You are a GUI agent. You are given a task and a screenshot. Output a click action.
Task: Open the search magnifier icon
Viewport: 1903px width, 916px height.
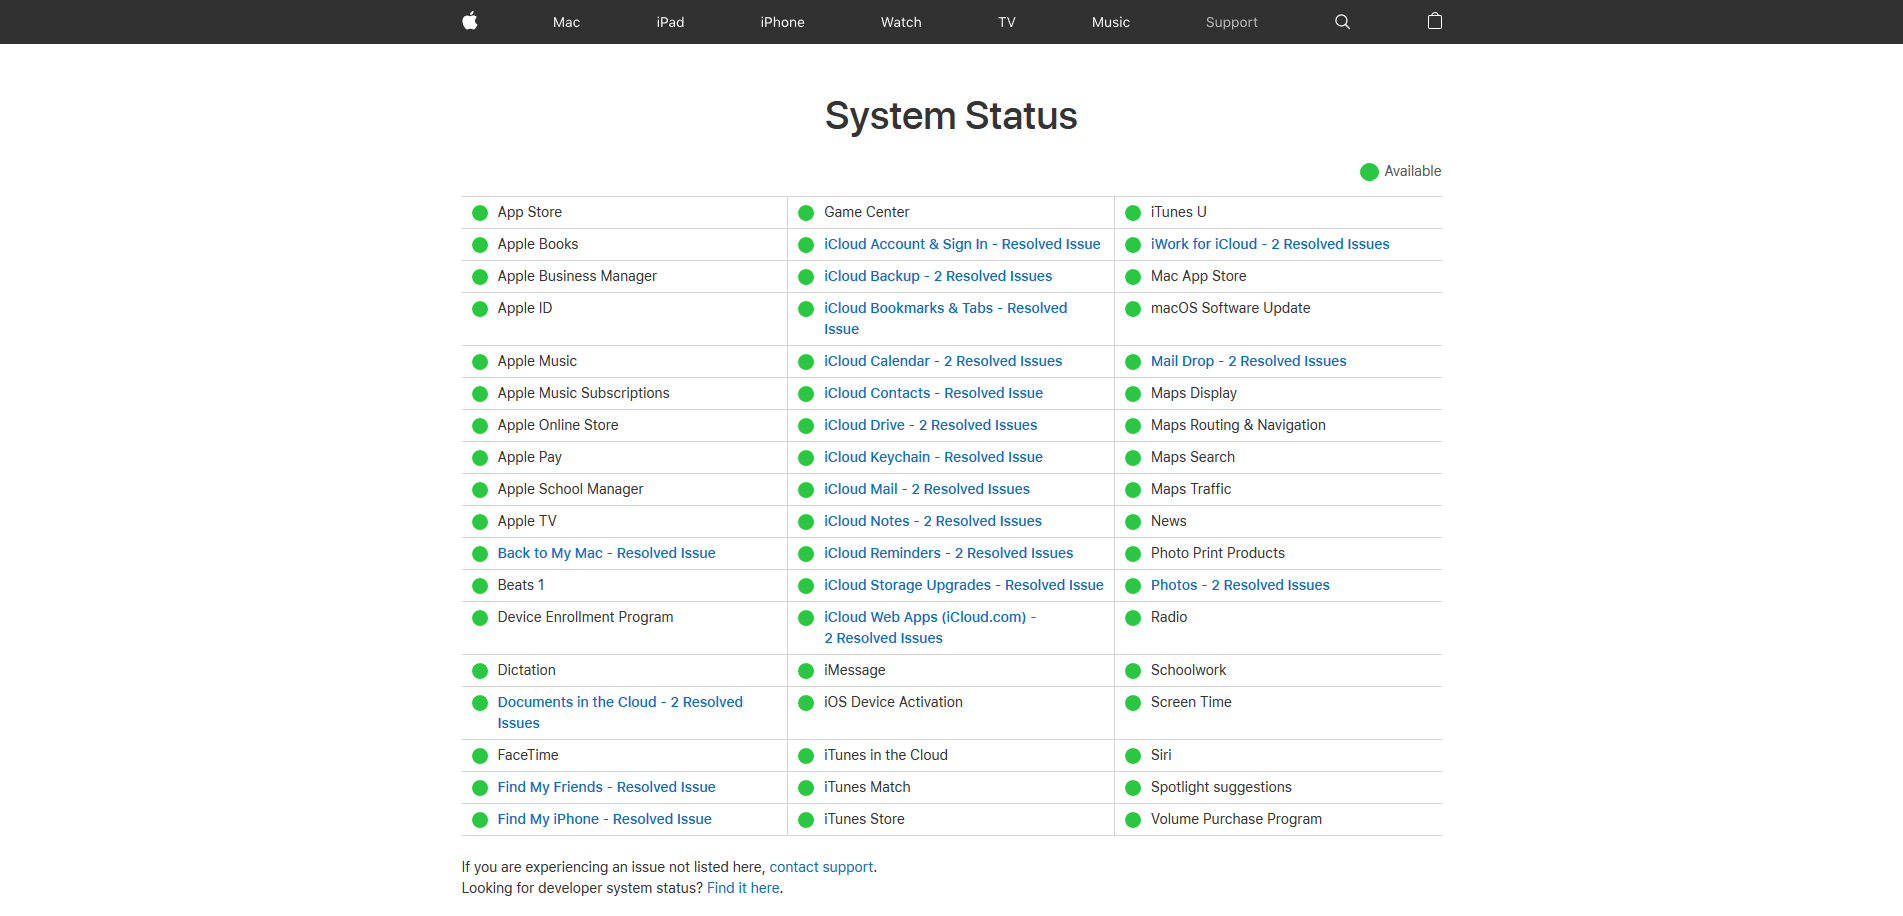click(1342, 22)
